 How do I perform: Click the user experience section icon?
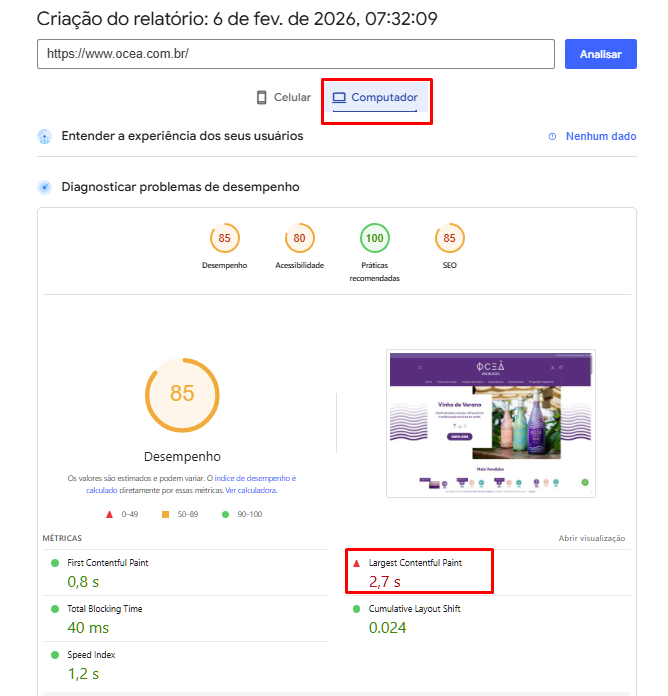[44, 136]
